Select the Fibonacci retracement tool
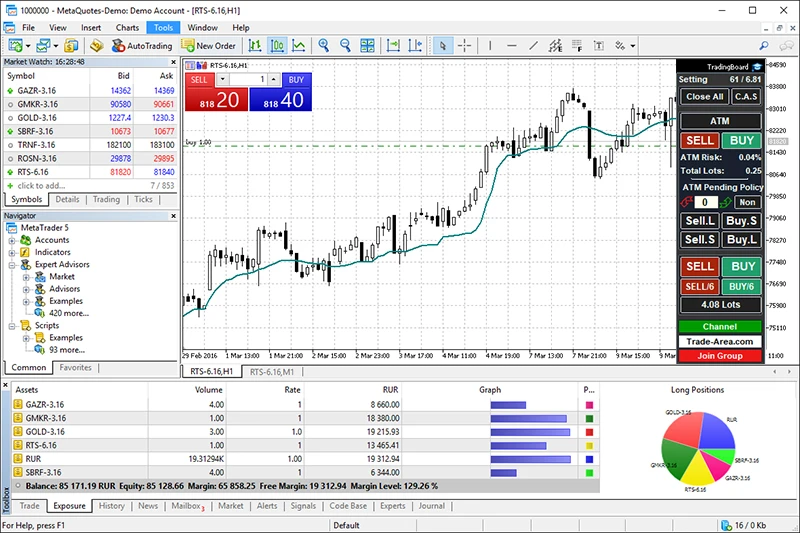This screenshot has height=533, width=800. click(x=577, y=46)
